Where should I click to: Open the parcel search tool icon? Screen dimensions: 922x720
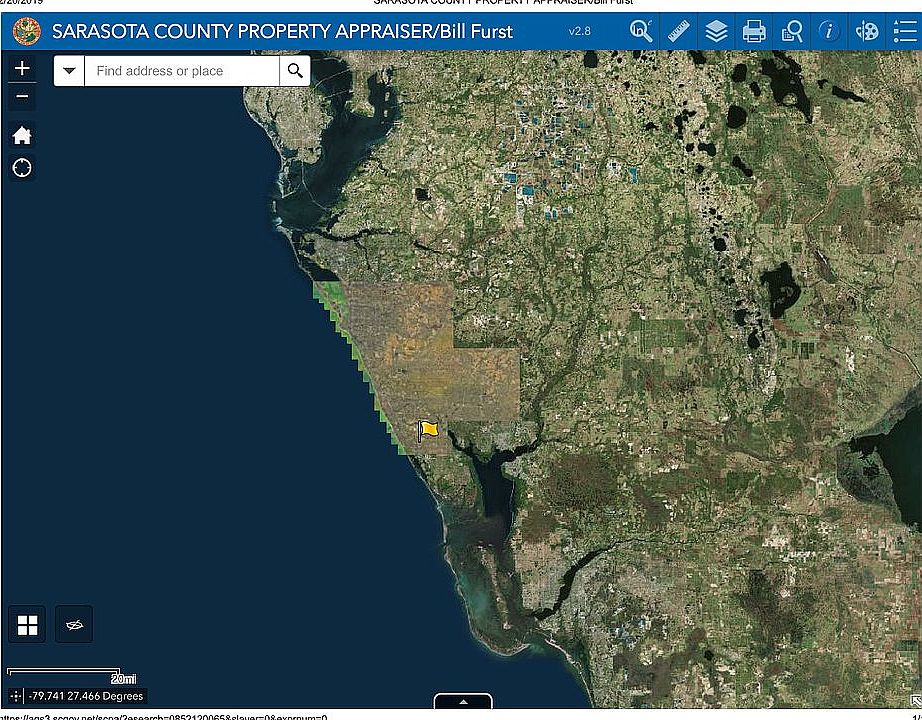pyautogui.click(x=791, y=31)
